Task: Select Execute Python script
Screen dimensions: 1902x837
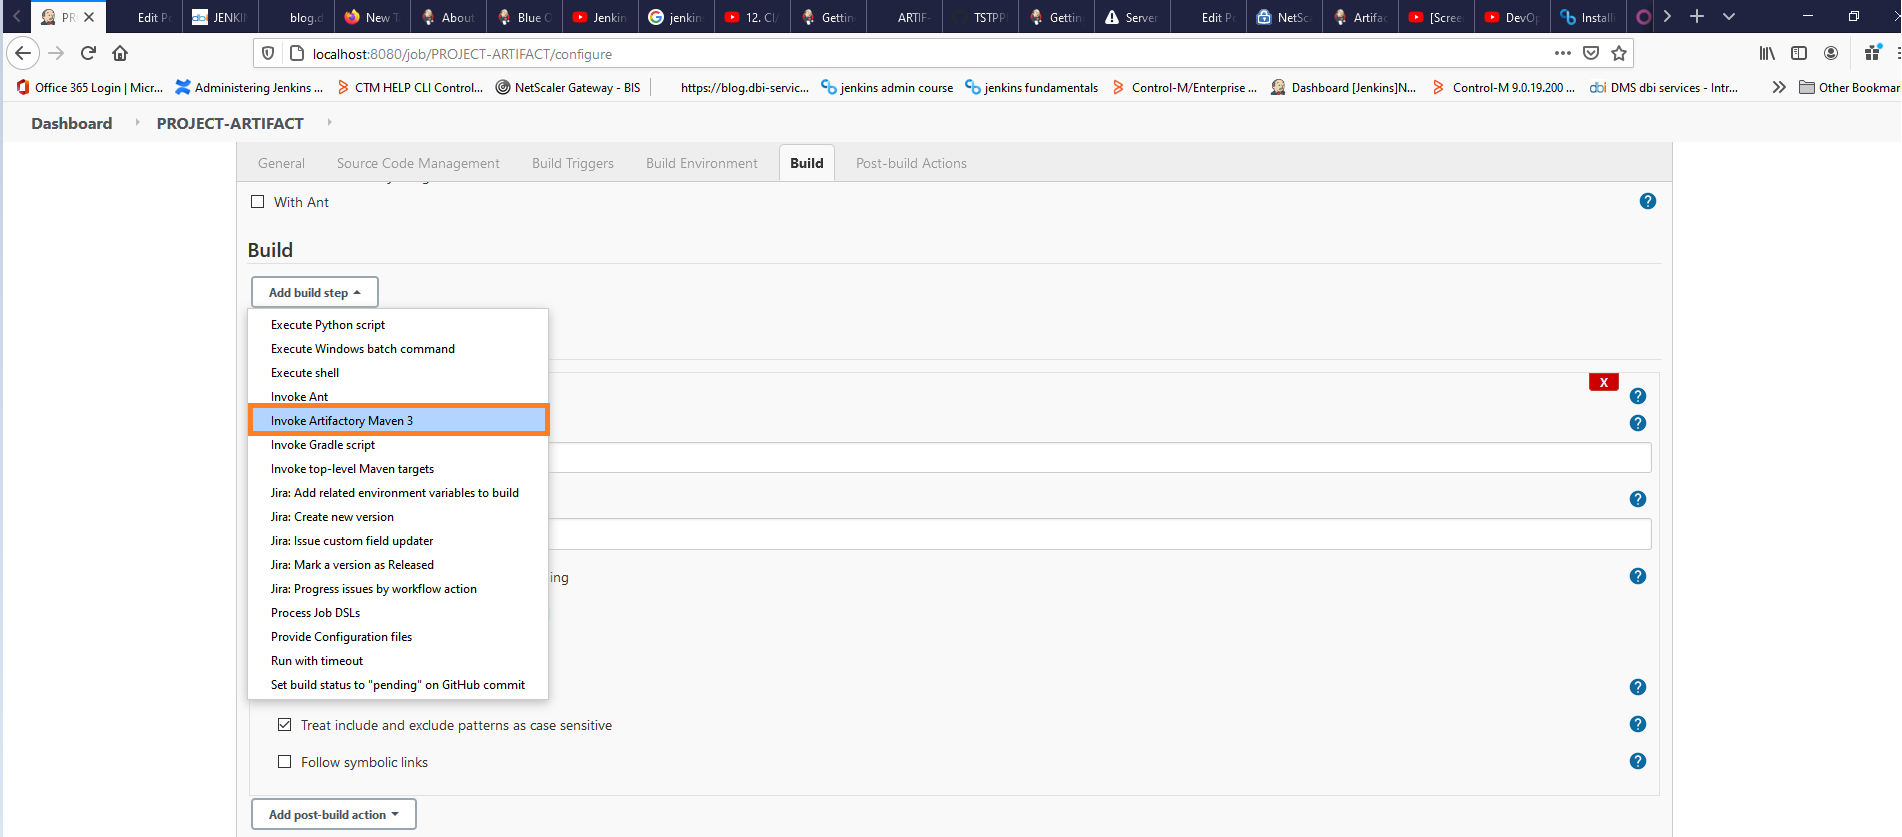Action: [x=398, y=325]
